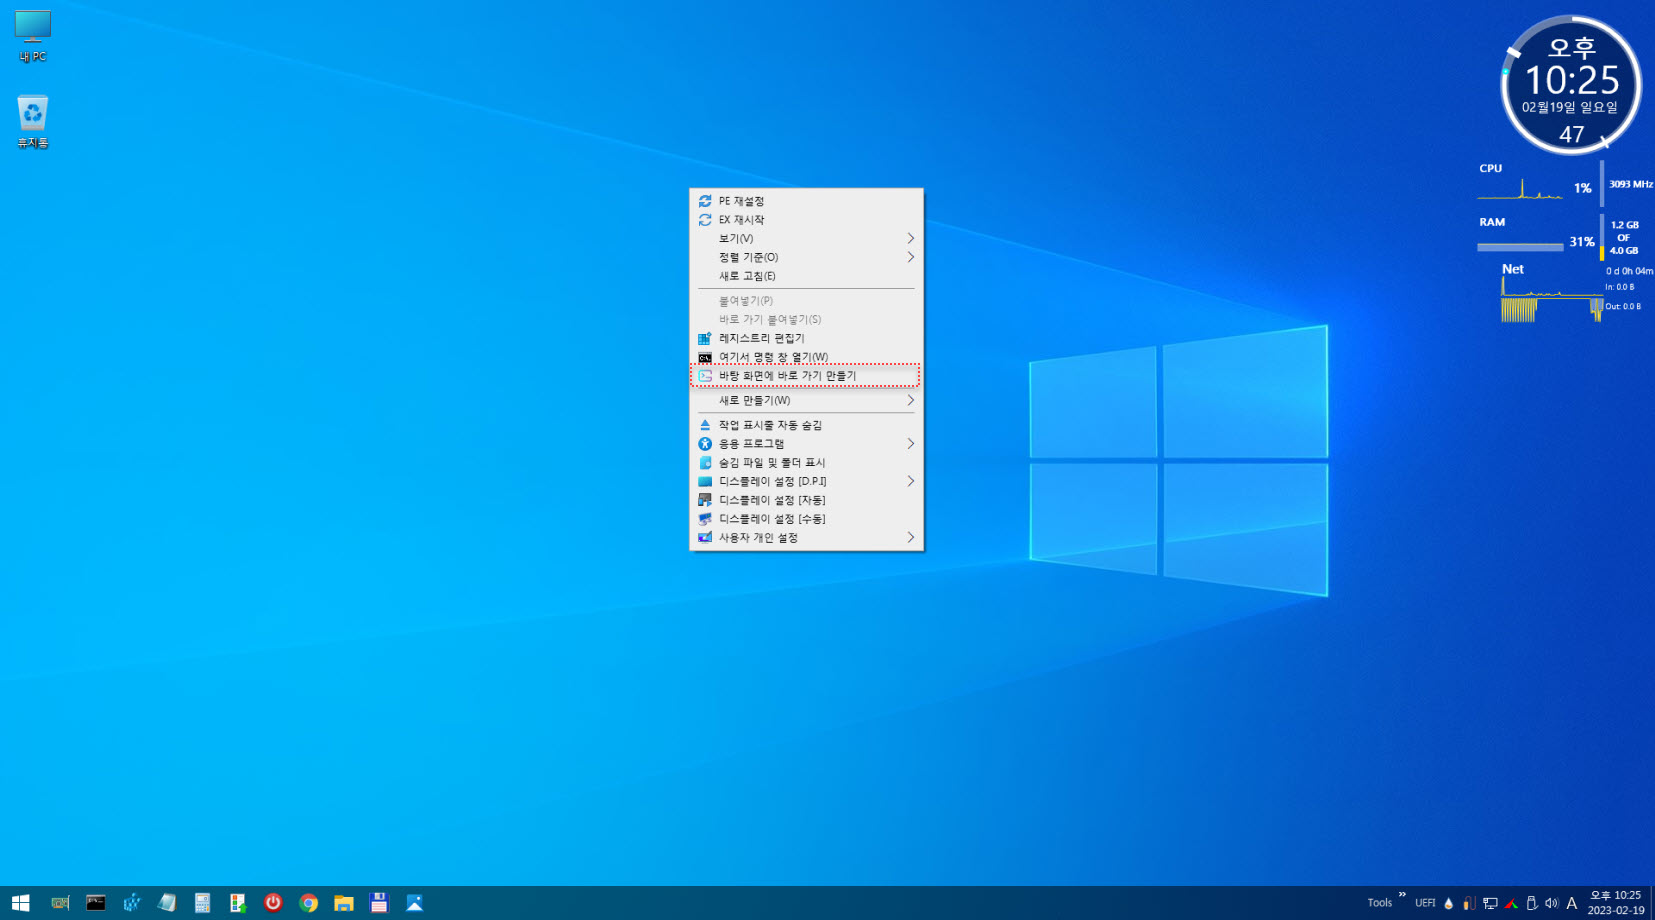This screenshot has height=920, width=1655.
Task: Expand the 응용 프로그램 submenu
Action: 806,444
